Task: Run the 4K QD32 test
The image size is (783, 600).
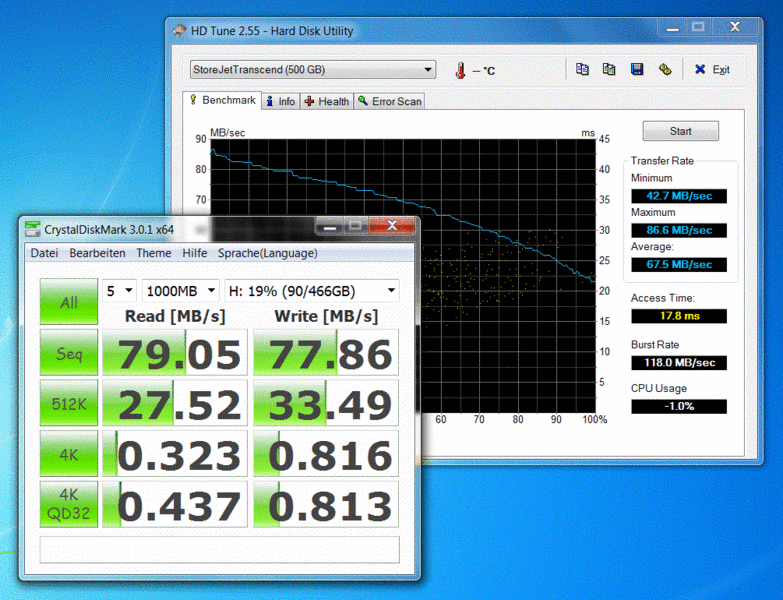Action: click(69, 504)
